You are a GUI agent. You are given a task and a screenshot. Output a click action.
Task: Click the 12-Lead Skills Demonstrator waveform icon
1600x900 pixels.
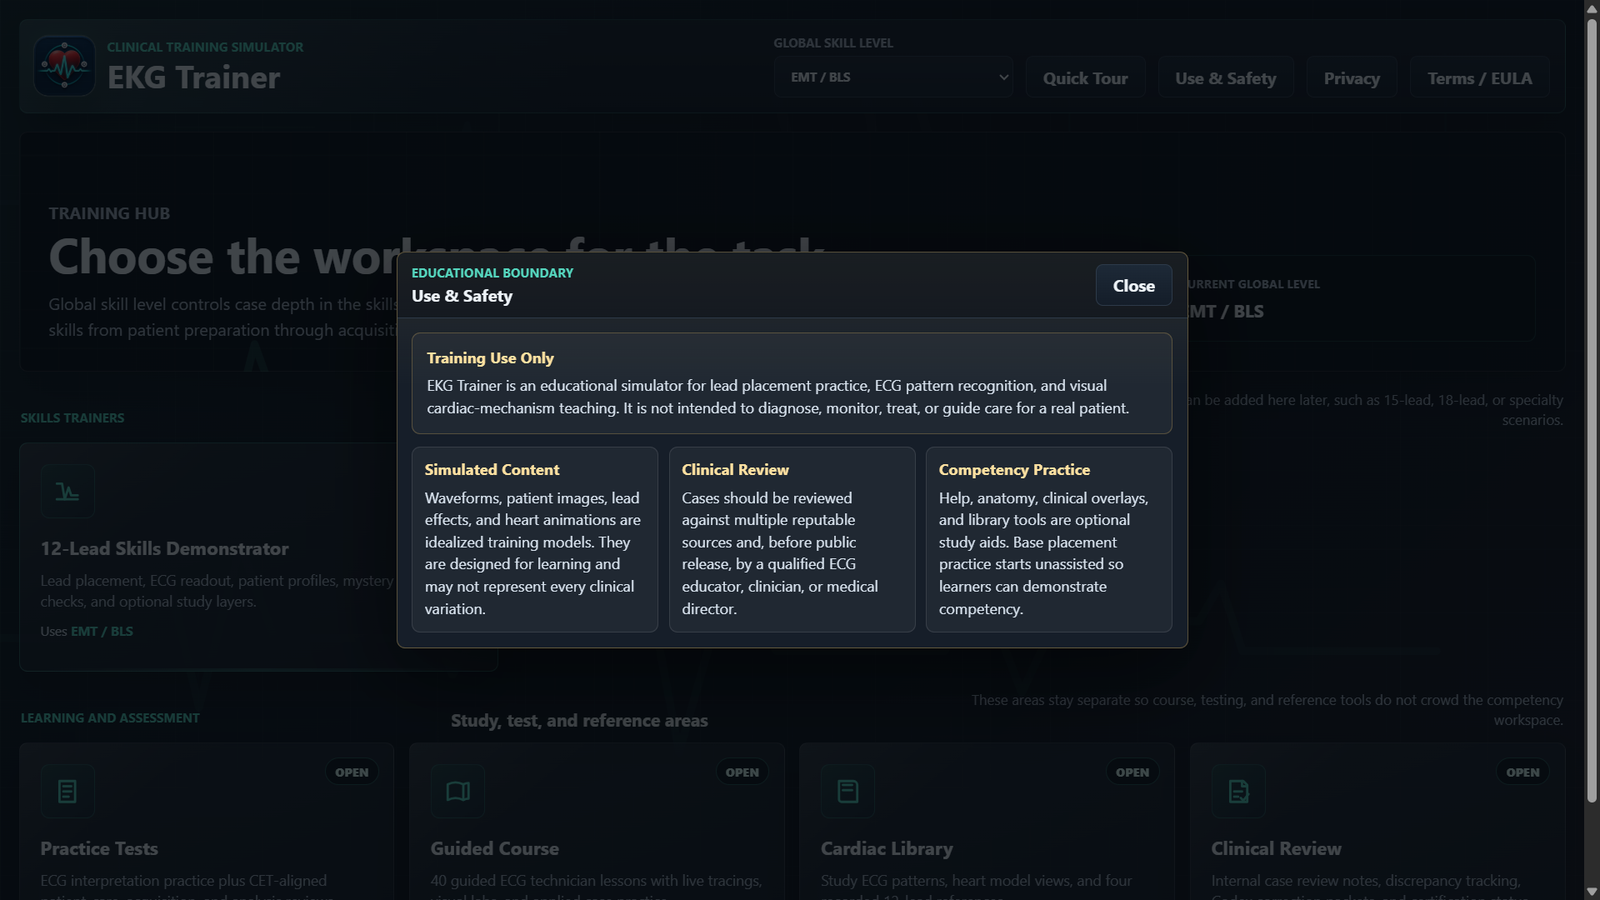(x=68, y=491)
